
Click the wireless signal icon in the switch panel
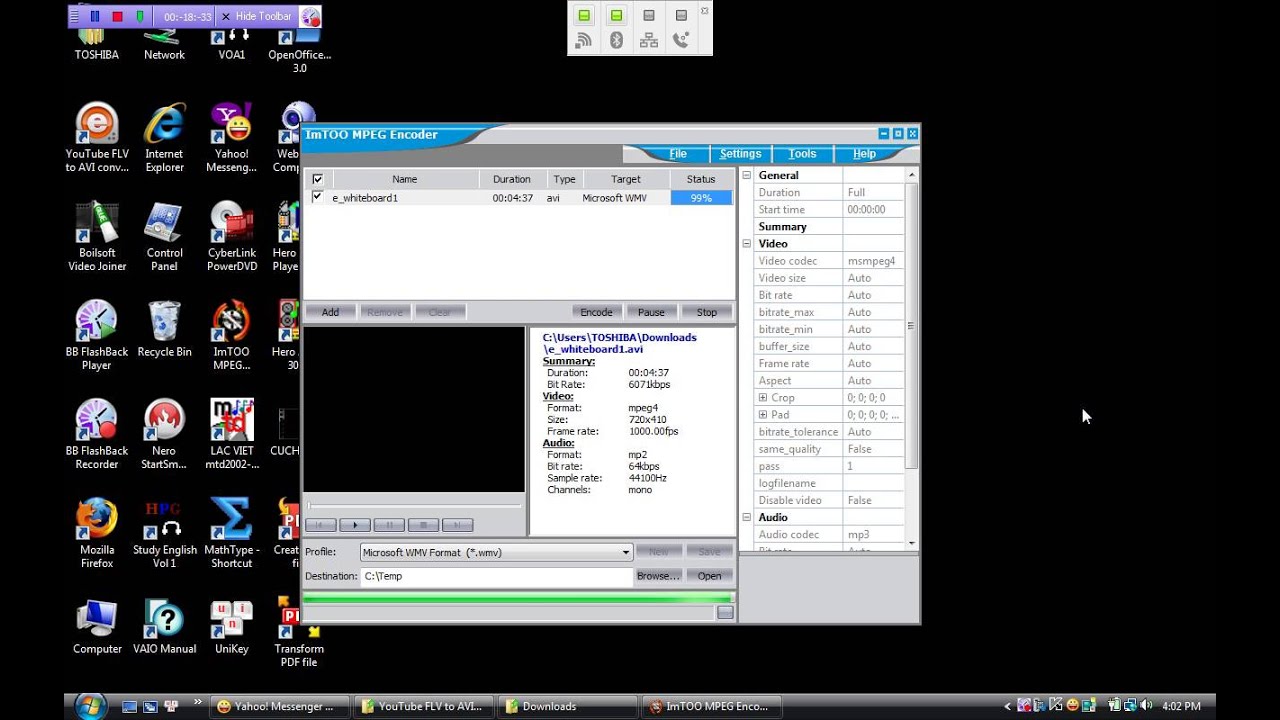[x=584, y=40]
